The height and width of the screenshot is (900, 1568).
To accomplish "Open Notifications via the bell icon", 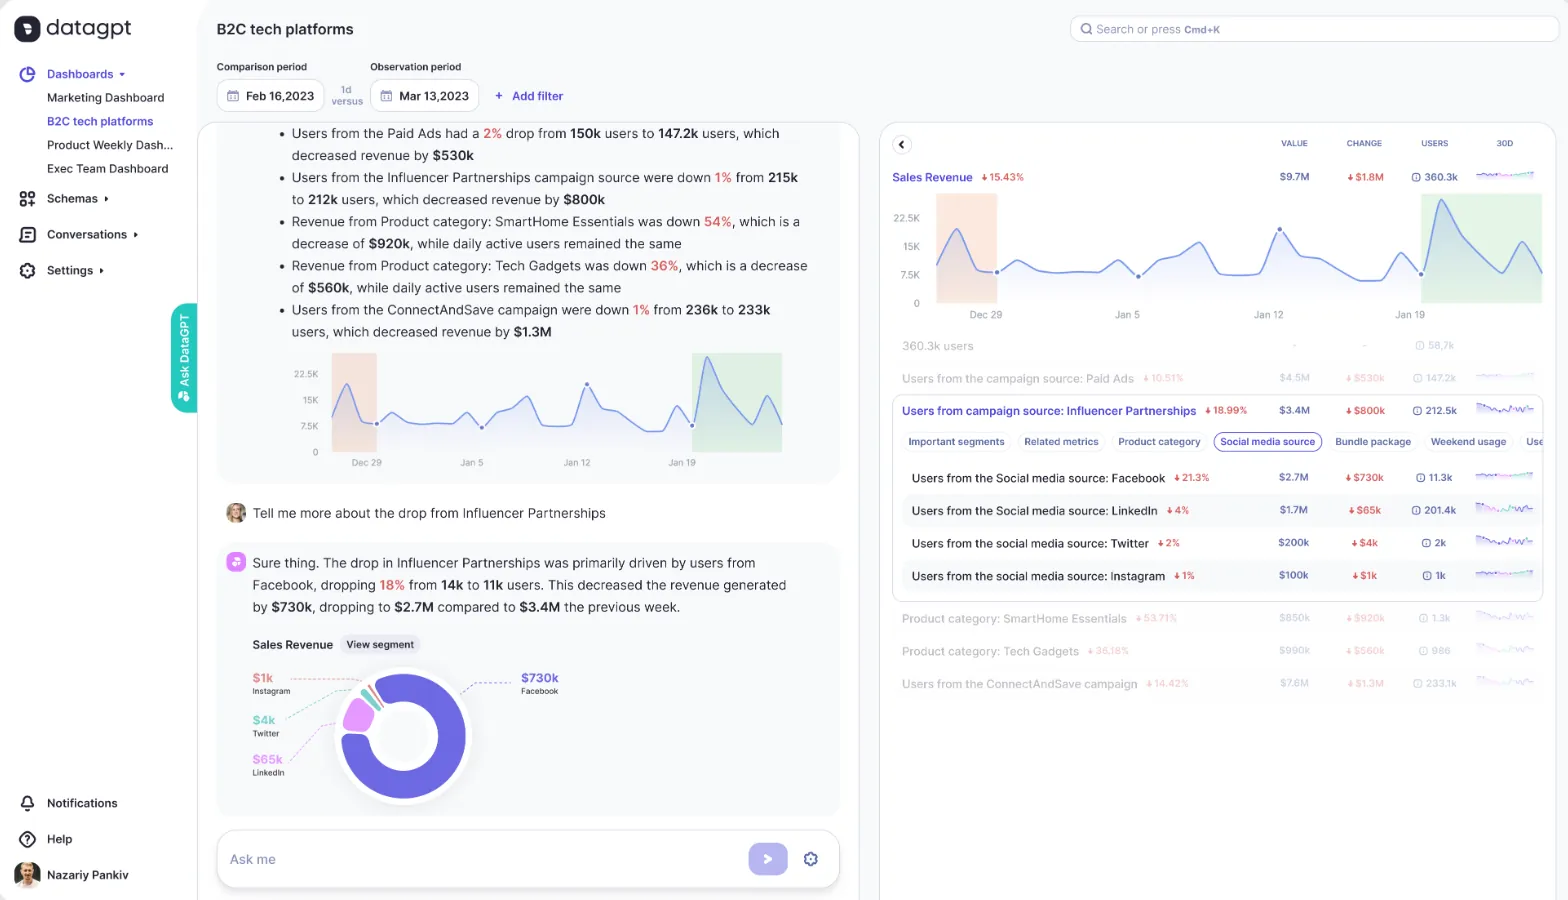I will [x=28, y=803].
